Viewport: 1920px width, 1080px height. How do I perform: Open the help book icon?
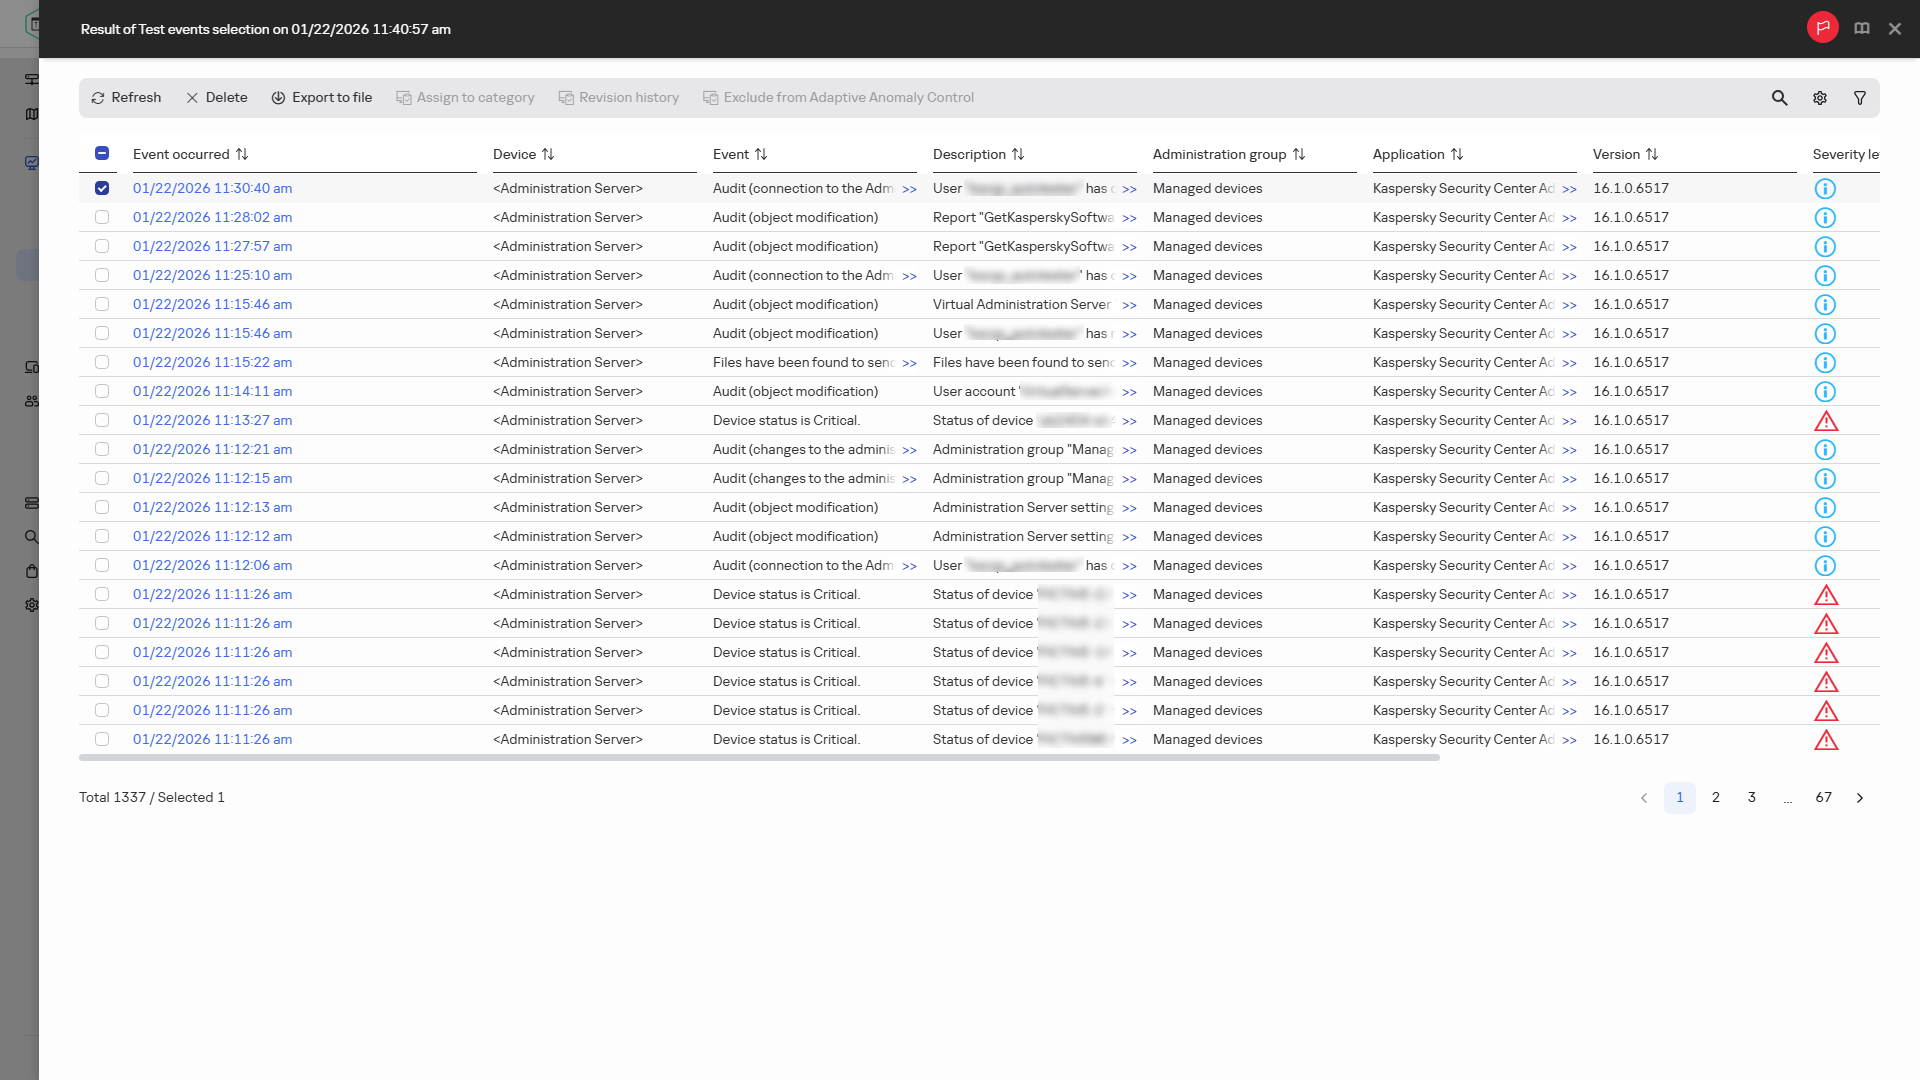tap(1862, 29)
